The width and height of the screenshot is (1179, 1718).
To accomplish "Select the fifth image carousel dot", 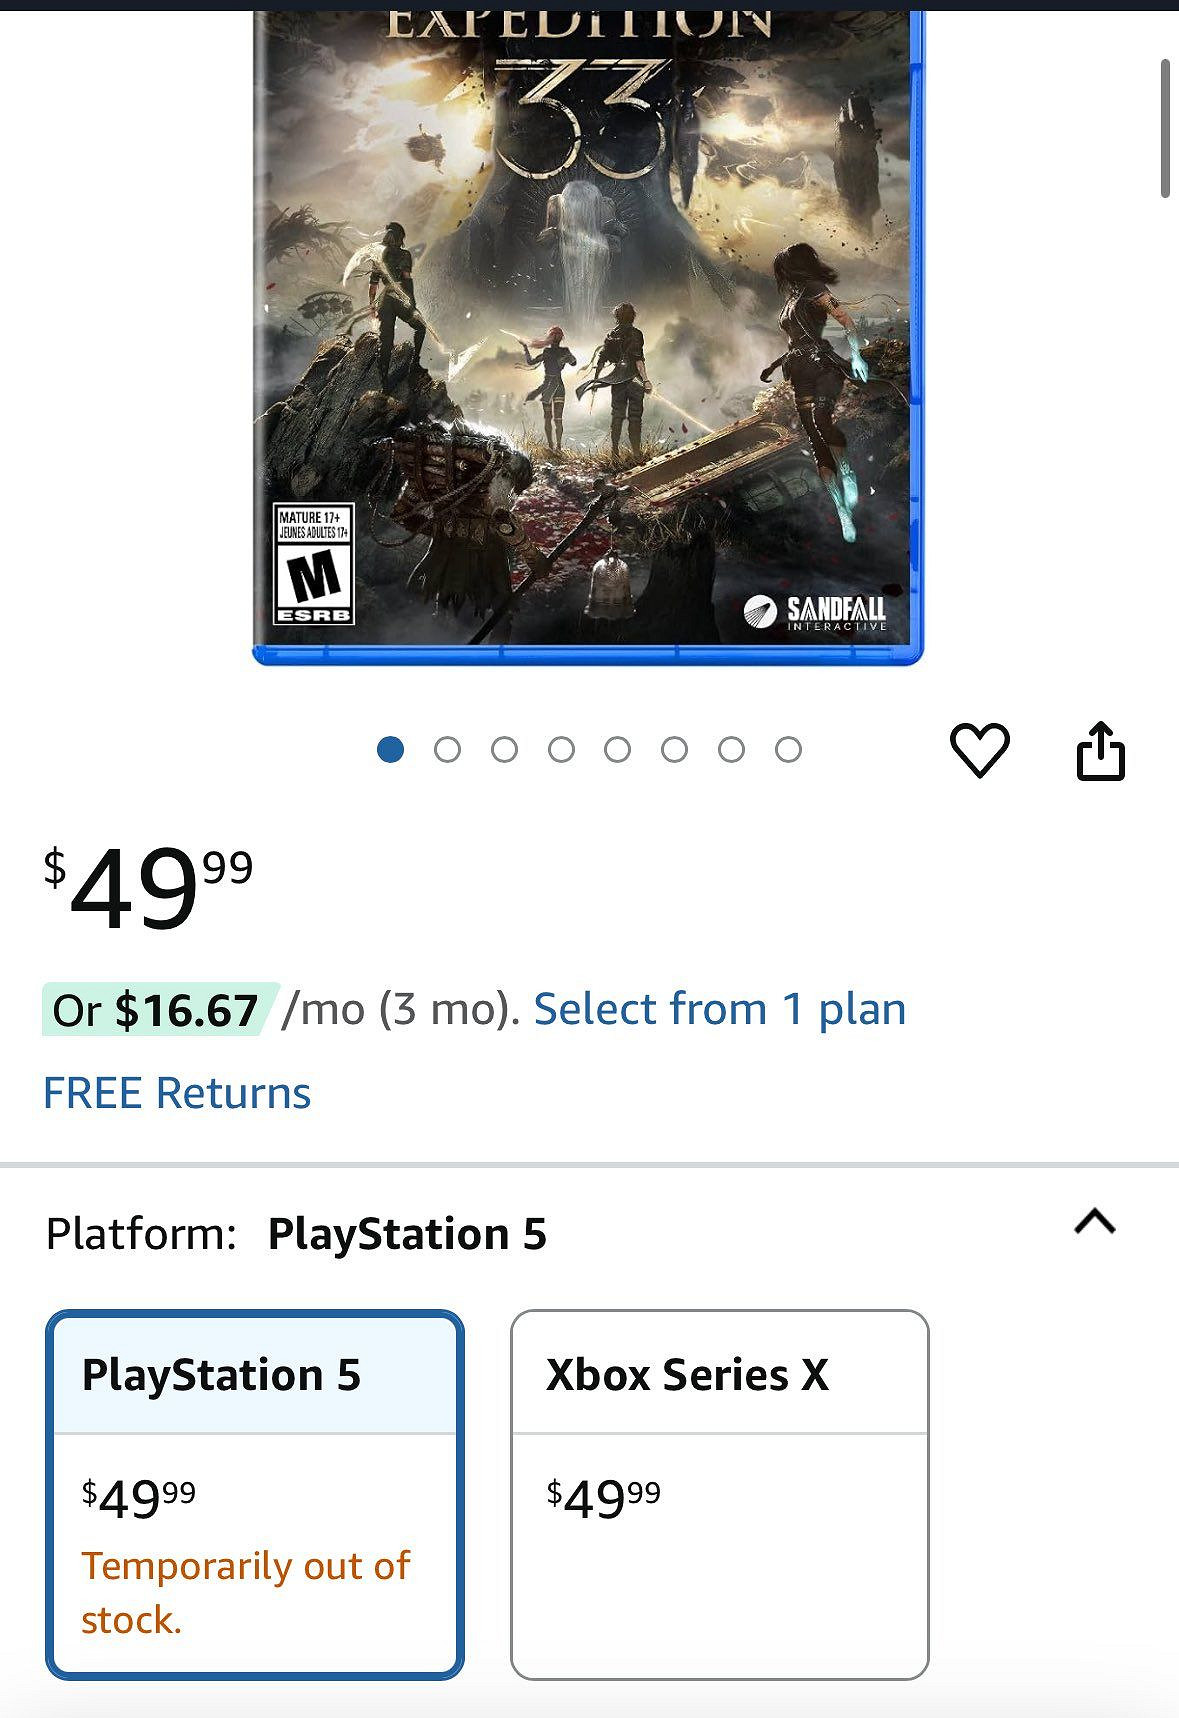I will [x=617, y=749].
